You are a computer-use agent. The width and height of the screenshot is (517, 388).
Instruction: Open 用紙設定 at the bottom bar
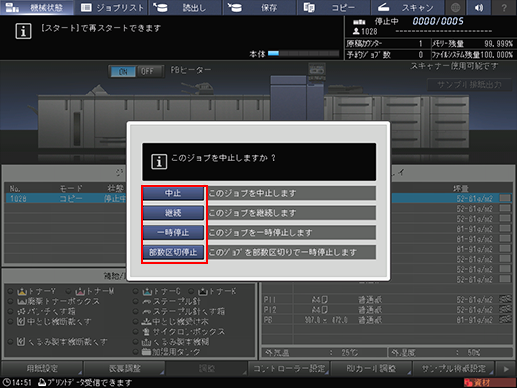pyautogui.click(x=42, y=369)
